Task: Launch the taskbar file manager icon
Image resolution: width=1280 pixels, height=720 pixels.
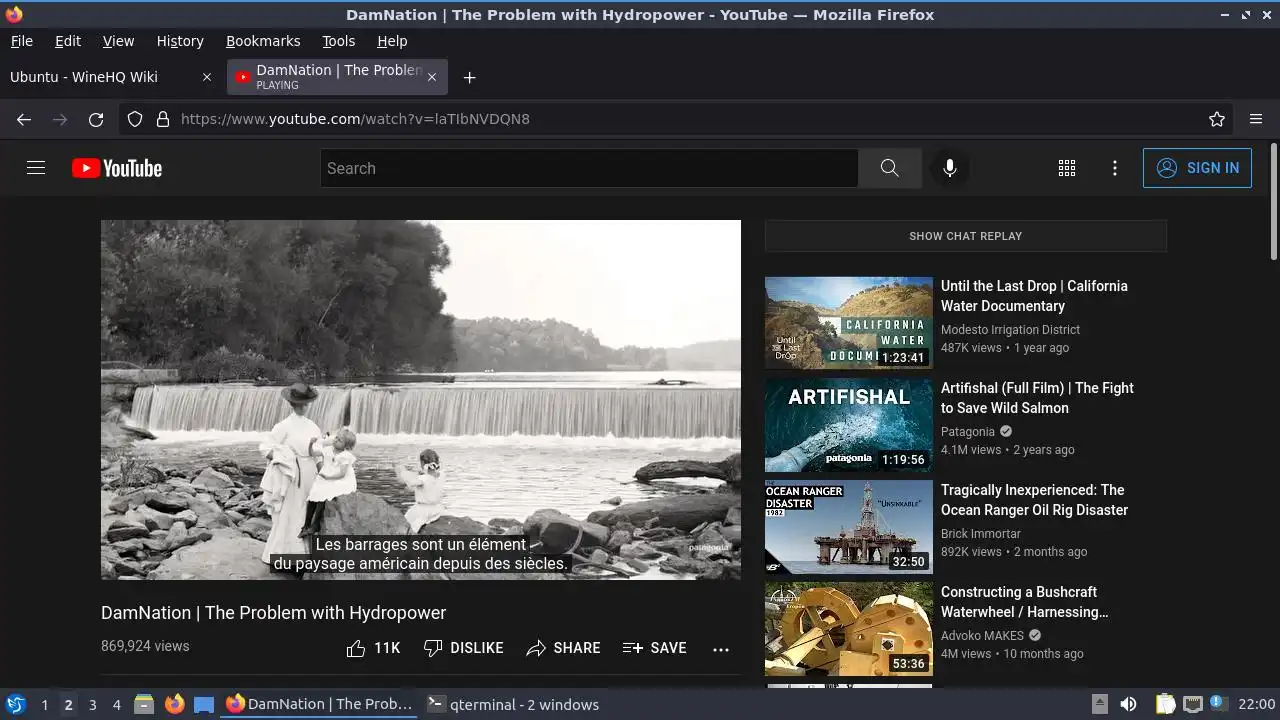Action: [x=144, y=704]
